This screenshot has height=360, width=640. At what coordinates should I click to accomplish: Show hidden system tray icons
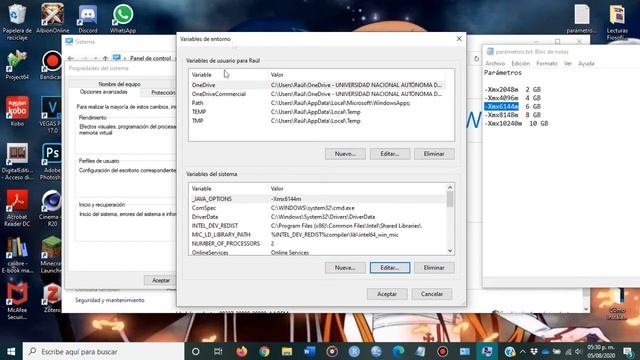[523, 351]
